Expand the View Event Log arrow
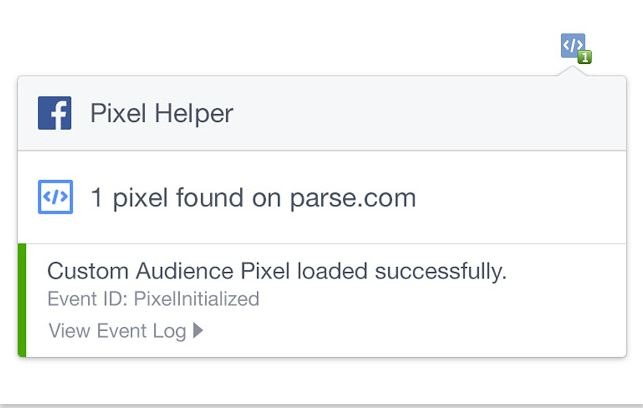643x408 pixels. tap(198, 331)
